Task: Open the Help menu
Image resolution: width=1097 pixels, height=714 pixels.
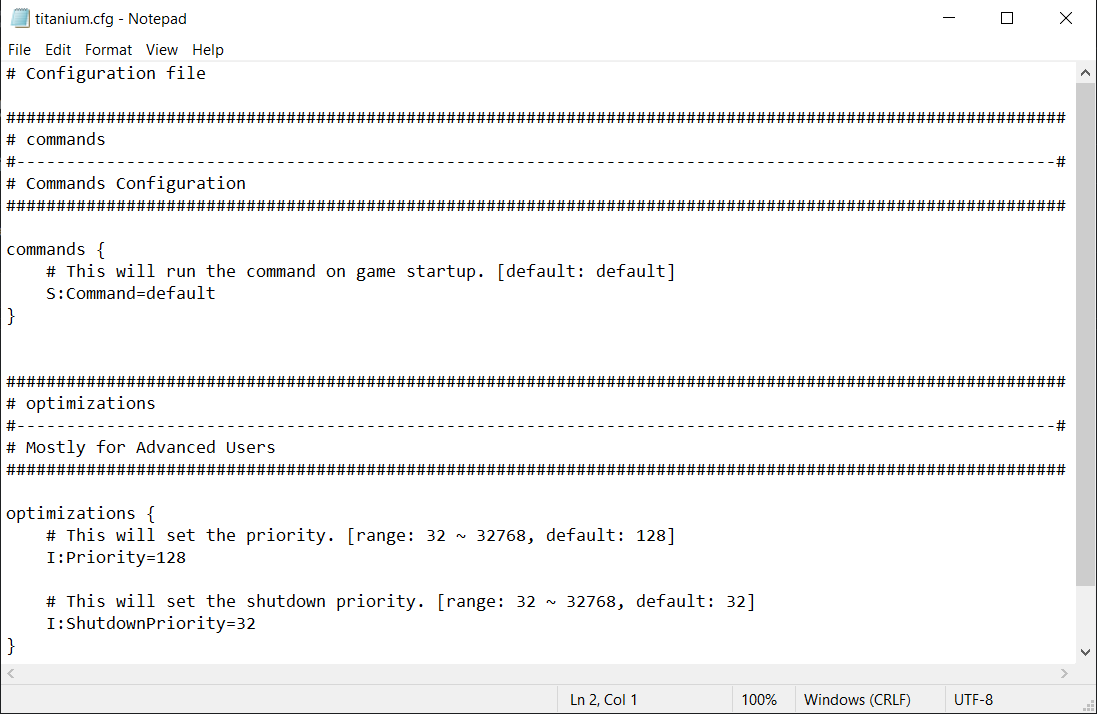Action: pos(208,50)
